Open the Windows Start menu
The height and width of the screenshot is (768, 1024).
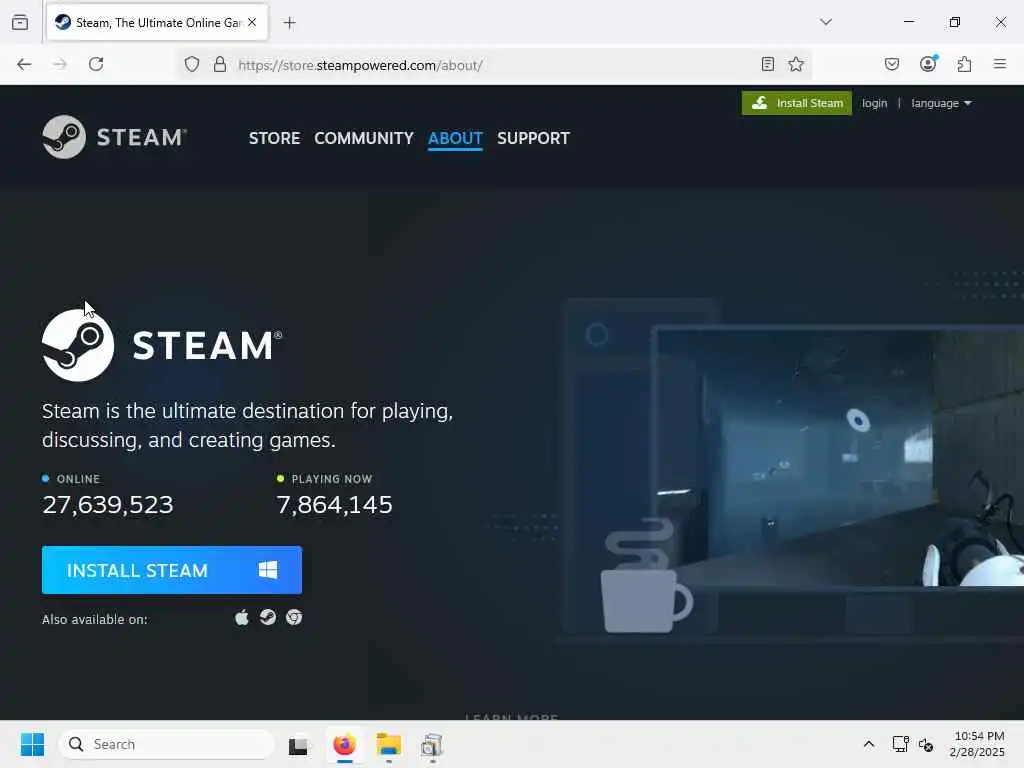pyautogui.click(x=32, y=744)
